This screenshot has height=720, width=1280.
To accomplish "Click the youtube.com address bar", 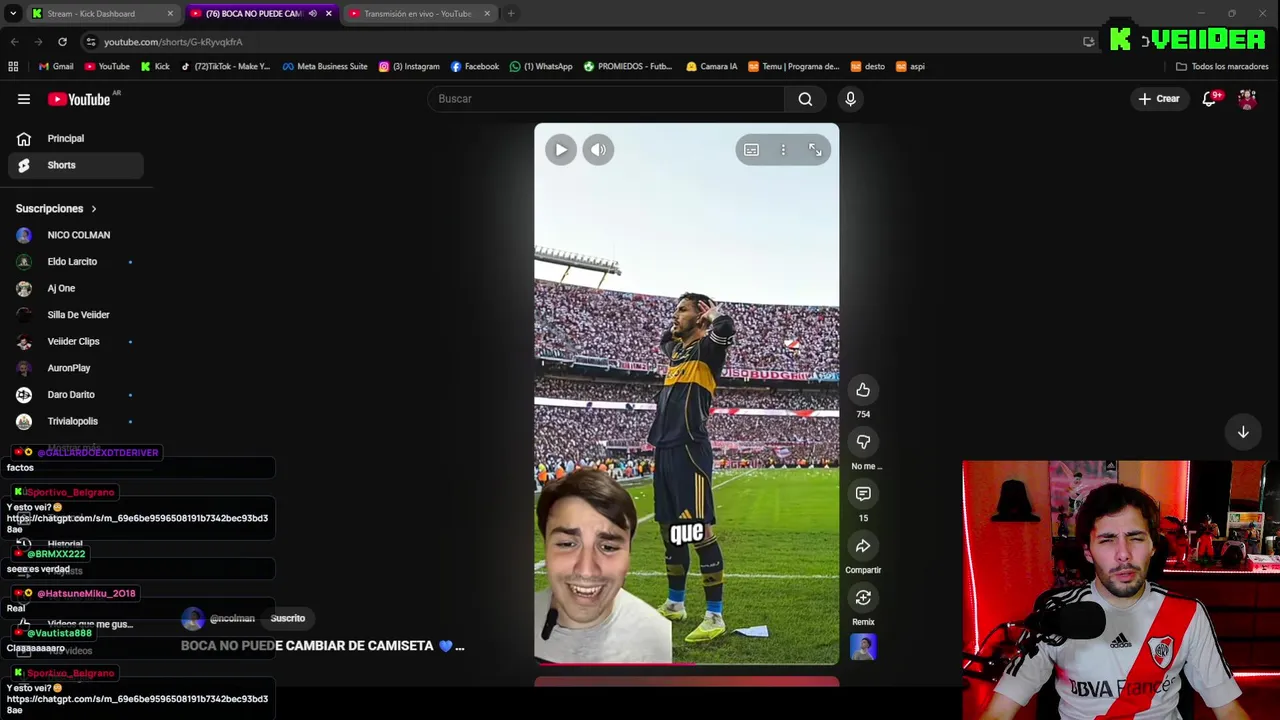I will tap(580, 42).
